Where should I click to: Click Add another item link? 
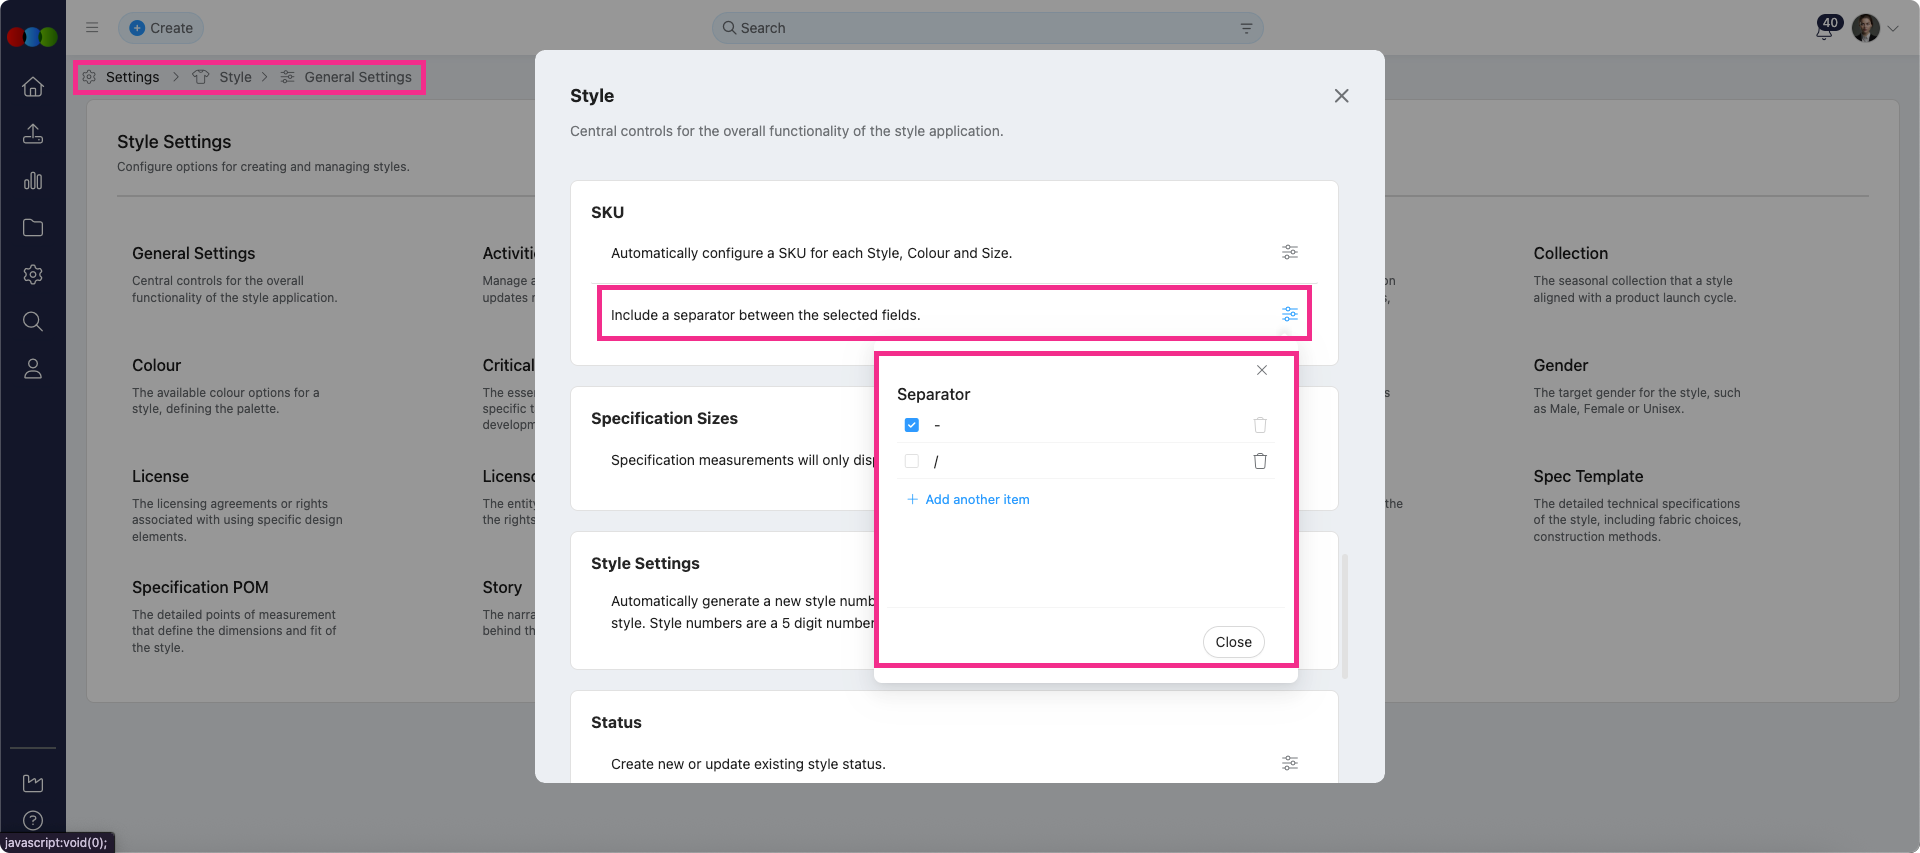coord(976,499)
